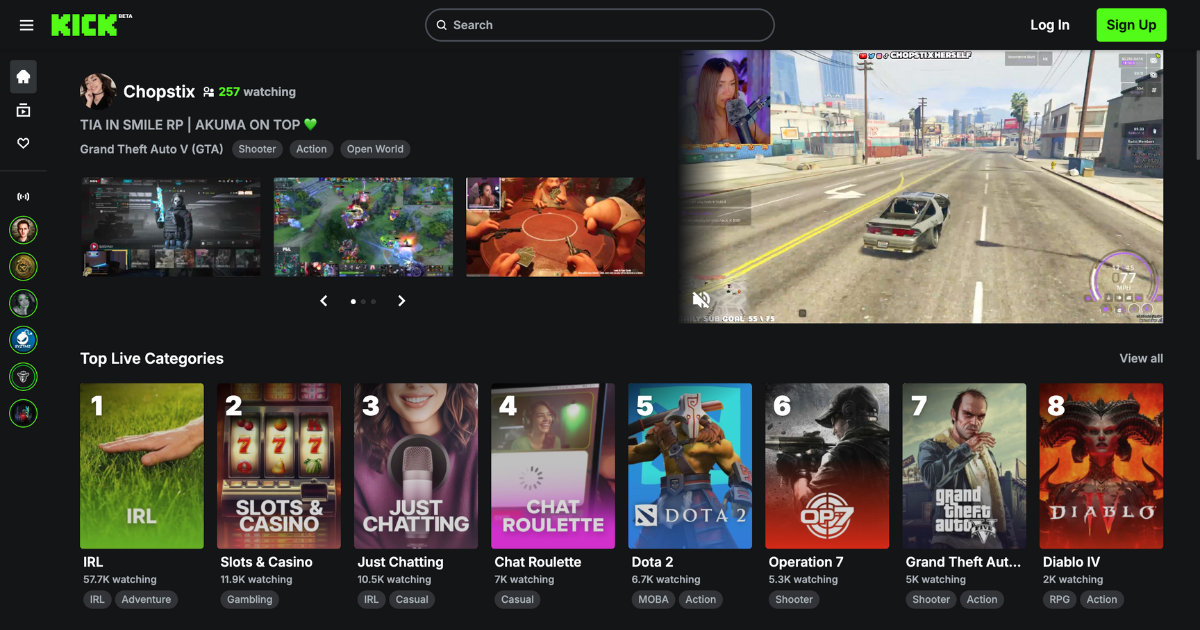Unmute the featured stream video
This screenshot has width=1200, height=630.
(702, 299)
